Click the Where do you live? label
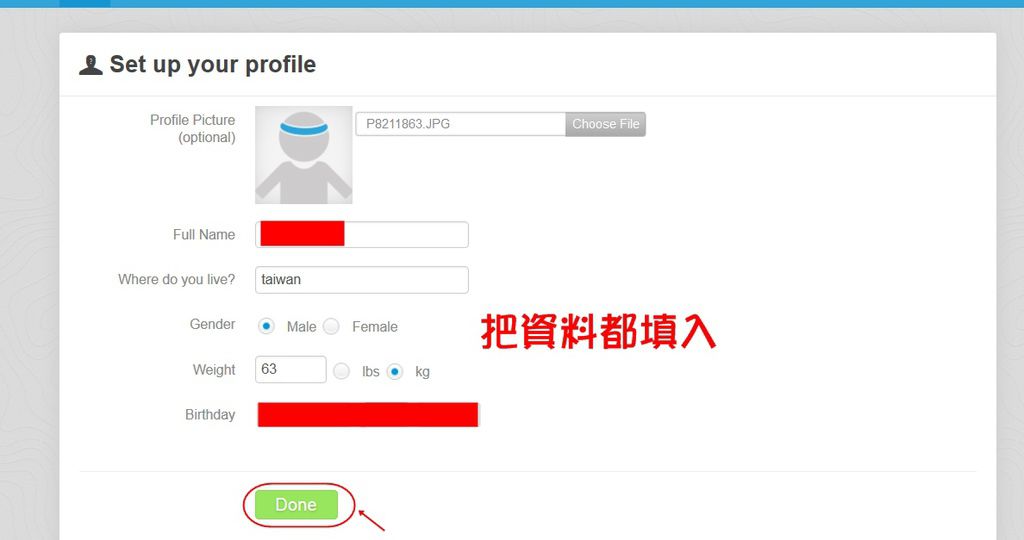This screenshot has height=540, width=1024. pos(176,279)
